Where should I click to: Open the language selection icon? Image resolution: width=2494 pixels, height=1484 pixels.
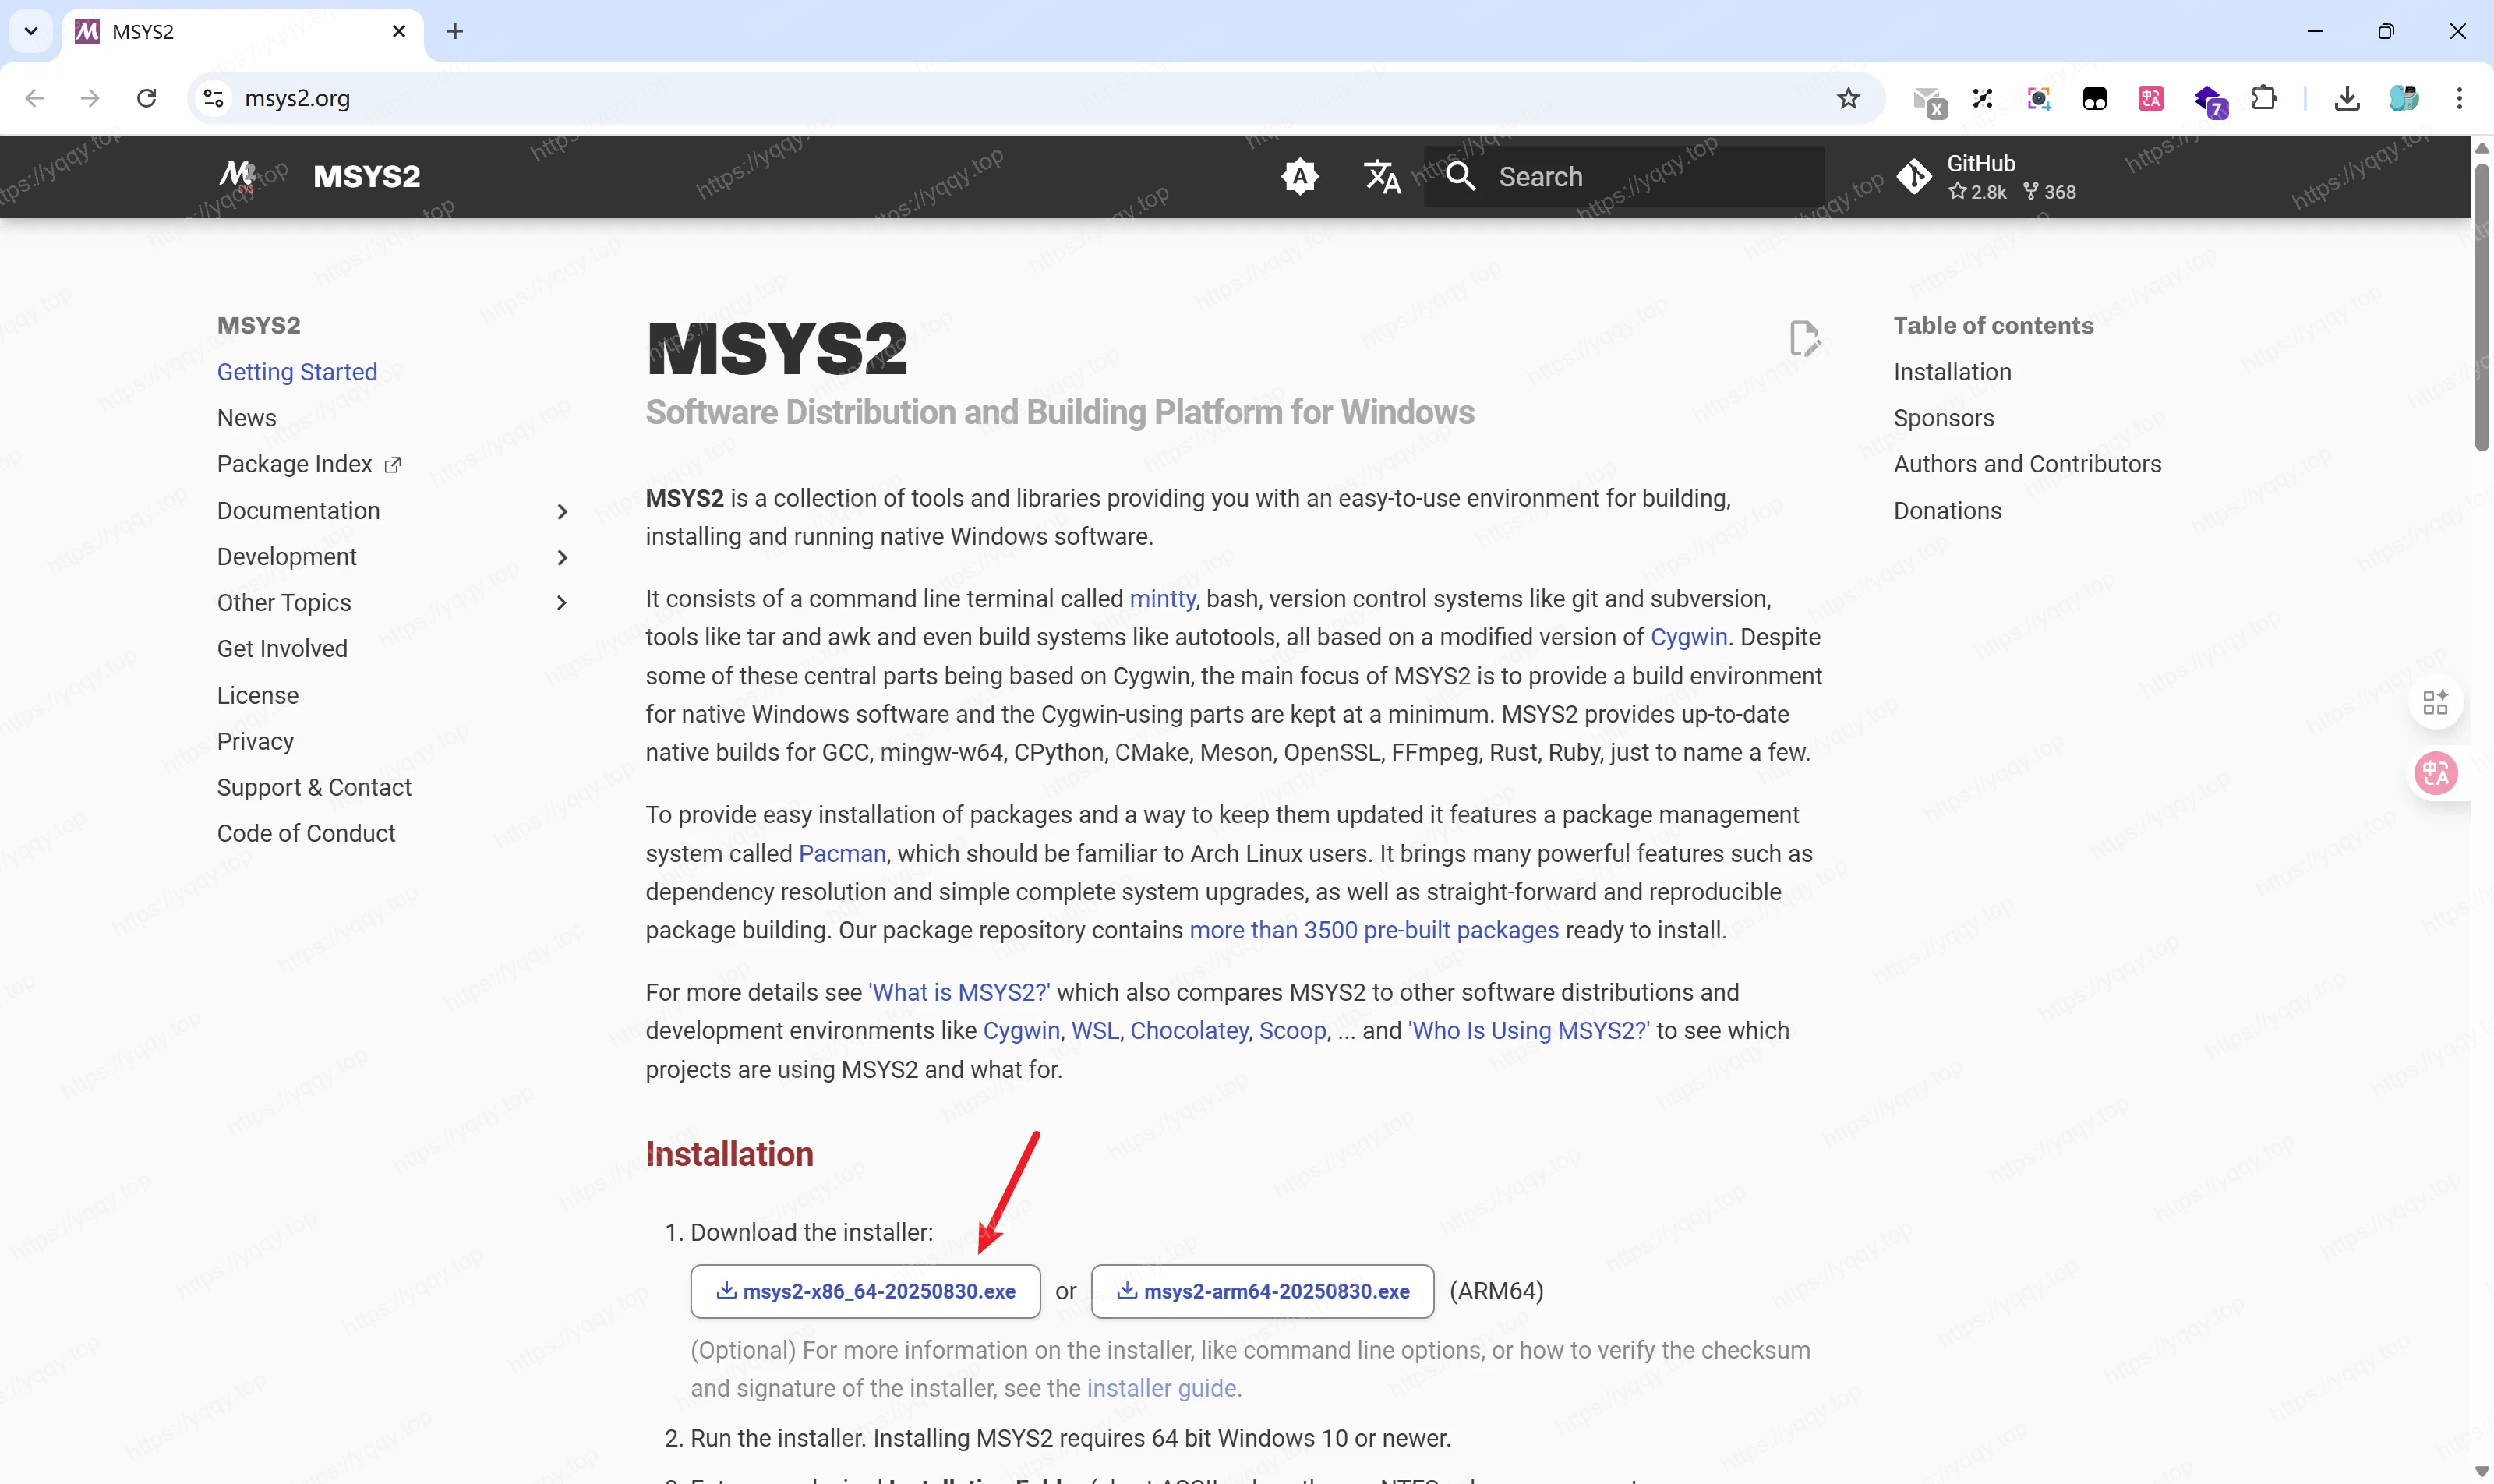coord(1382,177)
